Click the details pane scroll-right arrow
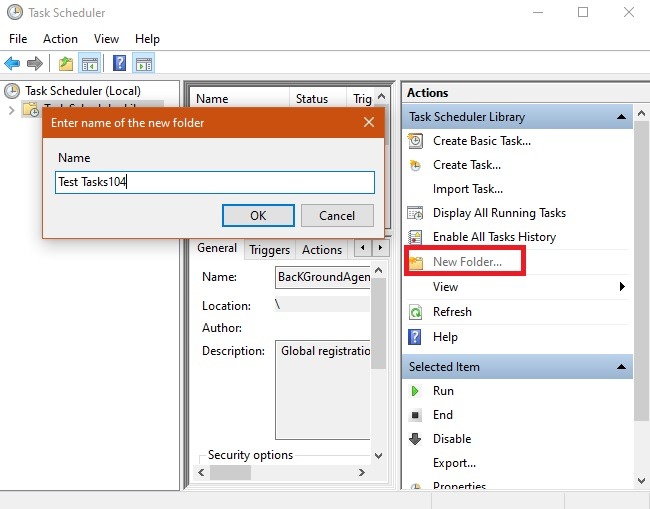650x509 pixels. pyautogui.click(x=361, y=472)
